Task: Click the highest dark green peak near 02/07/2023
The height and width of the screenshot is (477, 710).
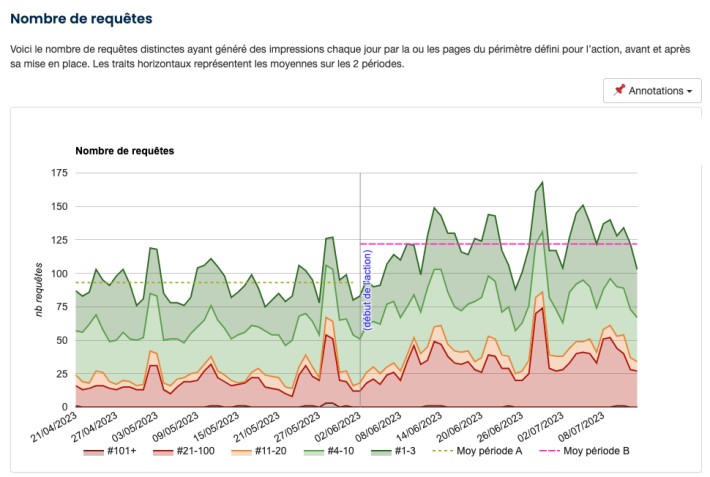Action: tap(541, 183)
